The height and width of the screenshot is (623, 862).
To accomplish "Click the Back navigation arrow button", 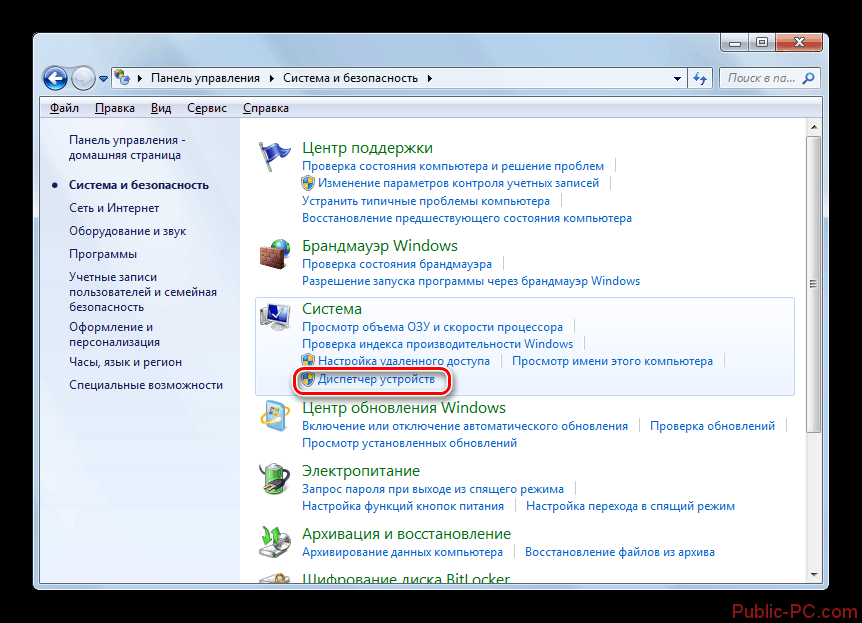I will tap(56, 79).
